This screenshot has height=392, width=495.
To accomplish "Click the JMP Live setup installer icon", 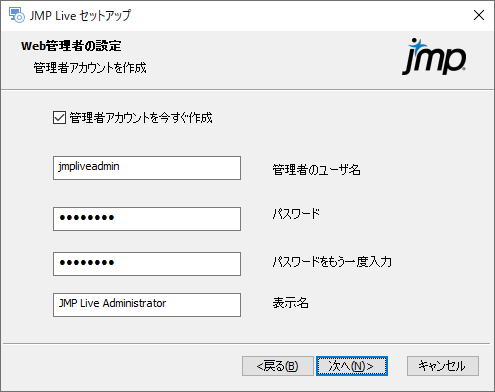I will 16,15.
